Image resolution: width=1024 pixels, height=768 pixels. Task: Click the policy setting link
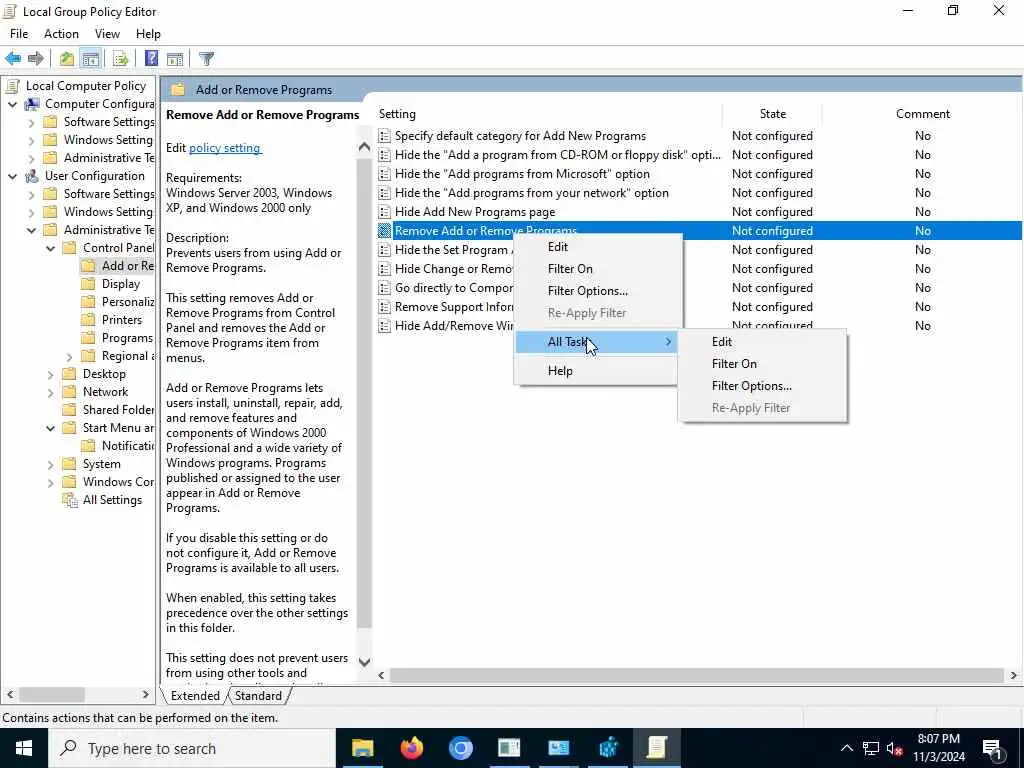click(225, 148)
